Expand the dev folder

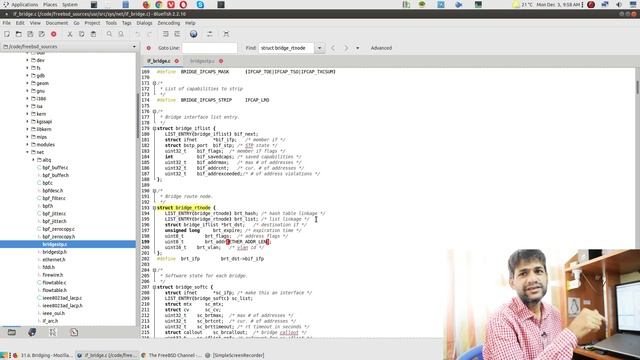pos(27,60)
